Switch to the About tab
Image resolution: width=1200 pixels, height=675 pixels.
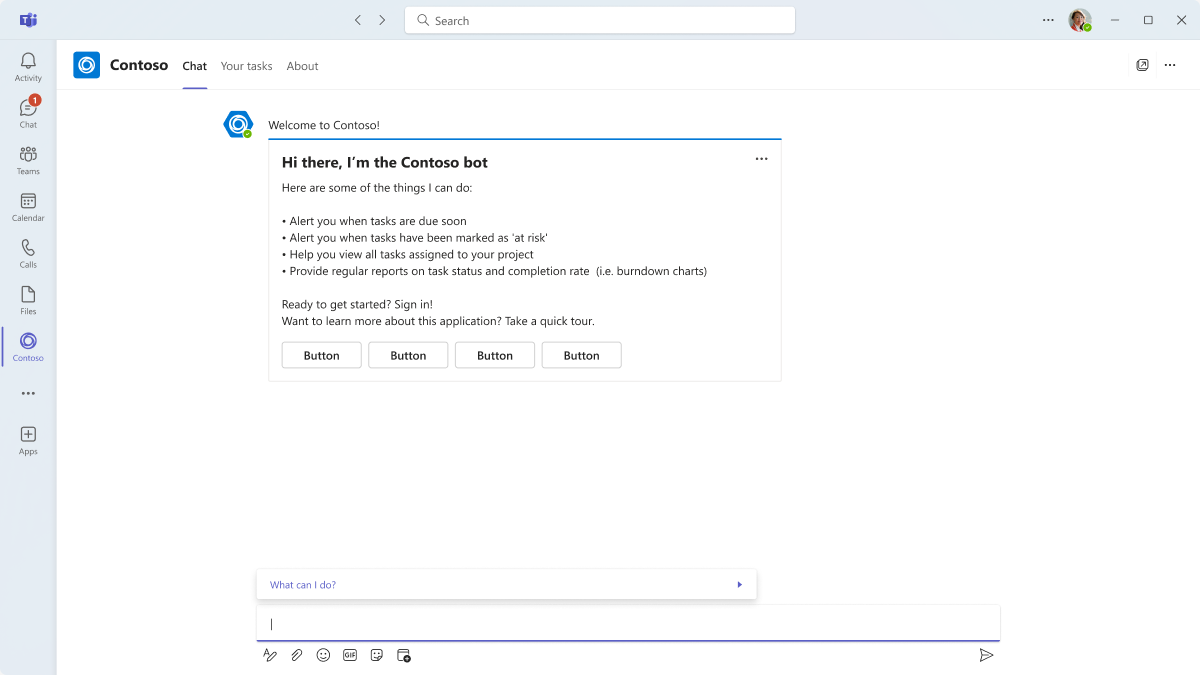tap(302, 66)
